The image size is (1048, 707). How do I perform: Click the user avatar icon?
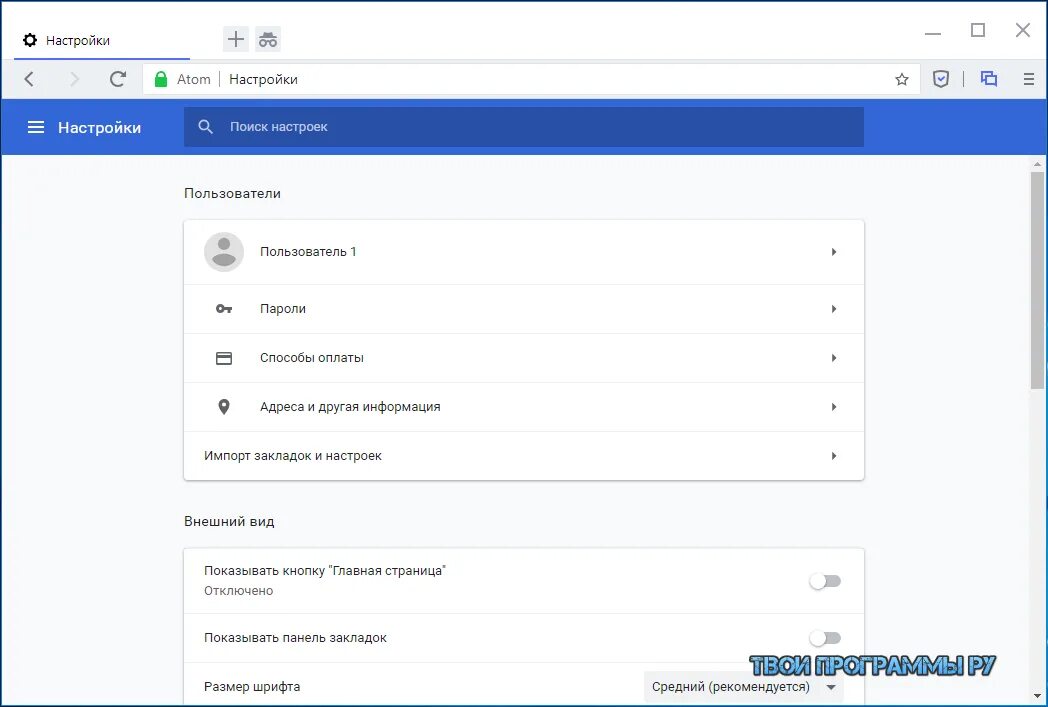[224, 252]
